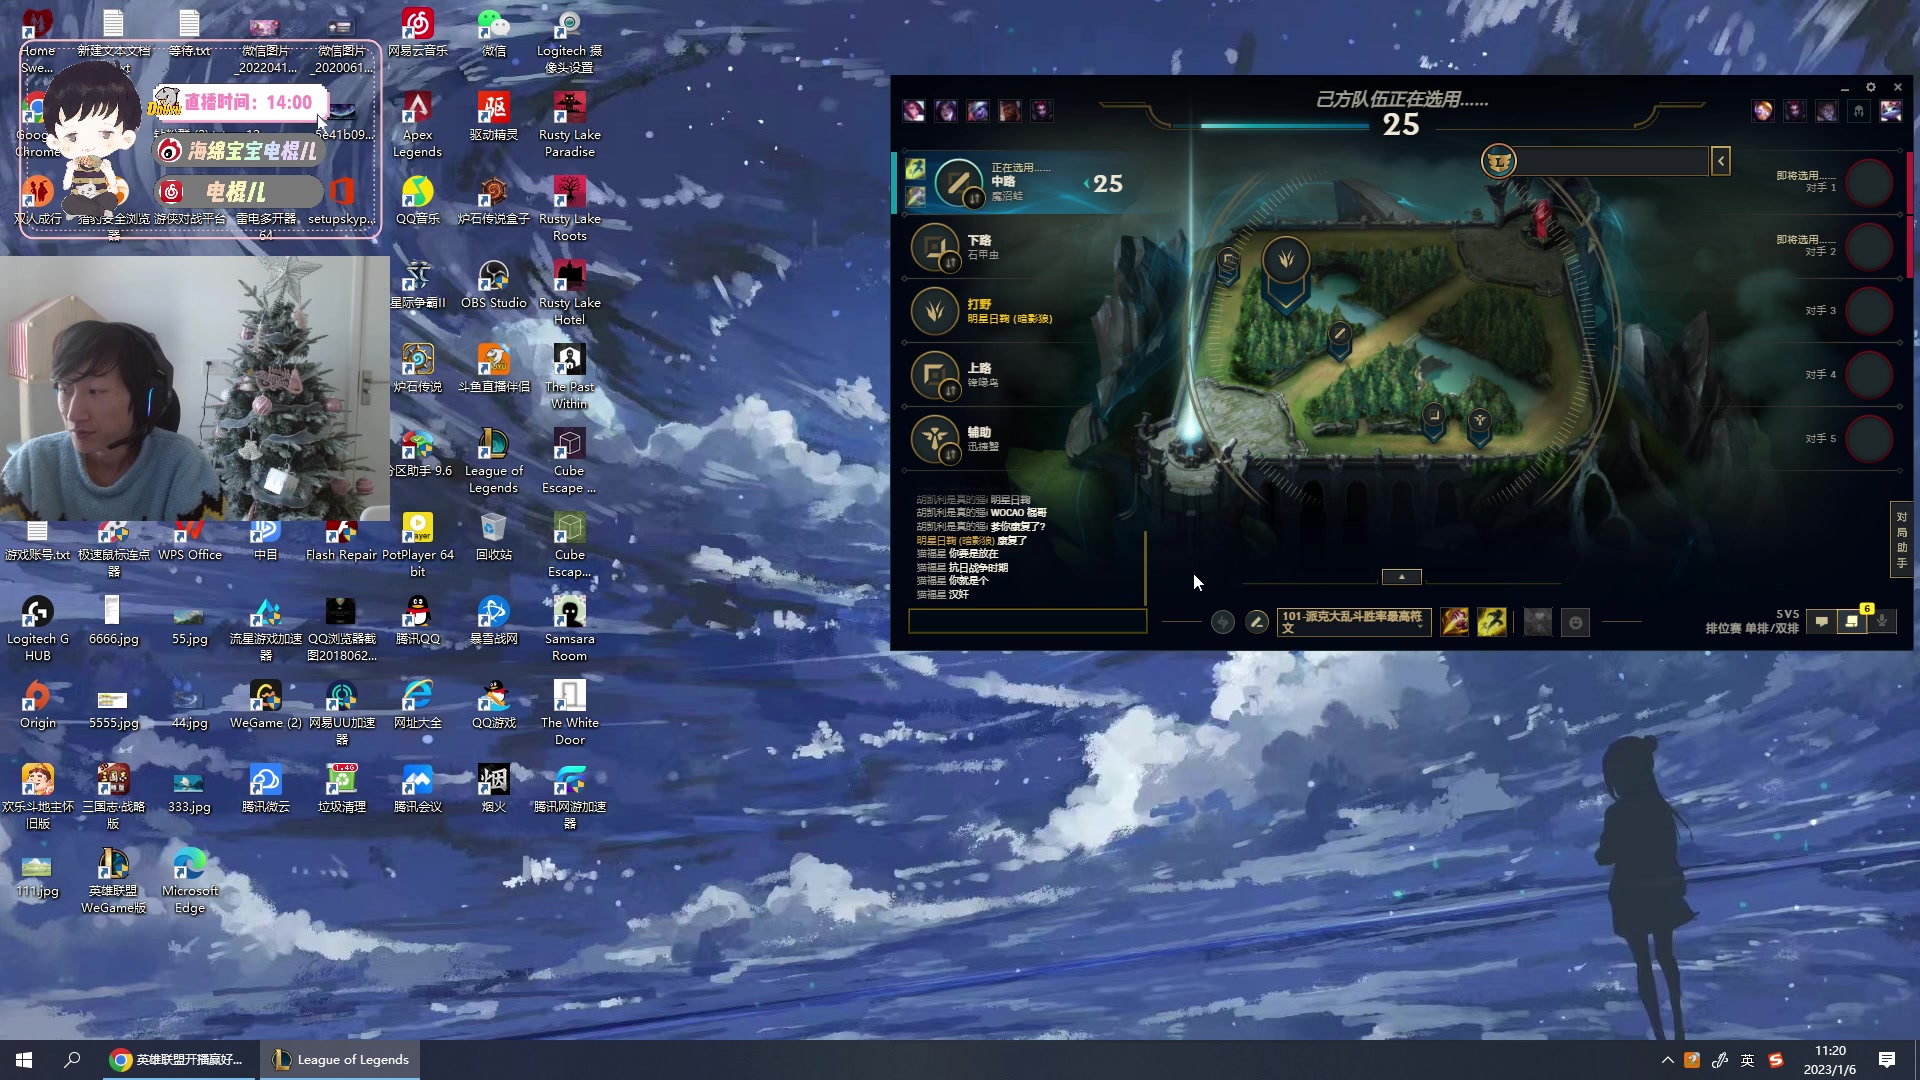
Task: Expand the panel with the ▲ arrow button
Action: coord(1401,577)
